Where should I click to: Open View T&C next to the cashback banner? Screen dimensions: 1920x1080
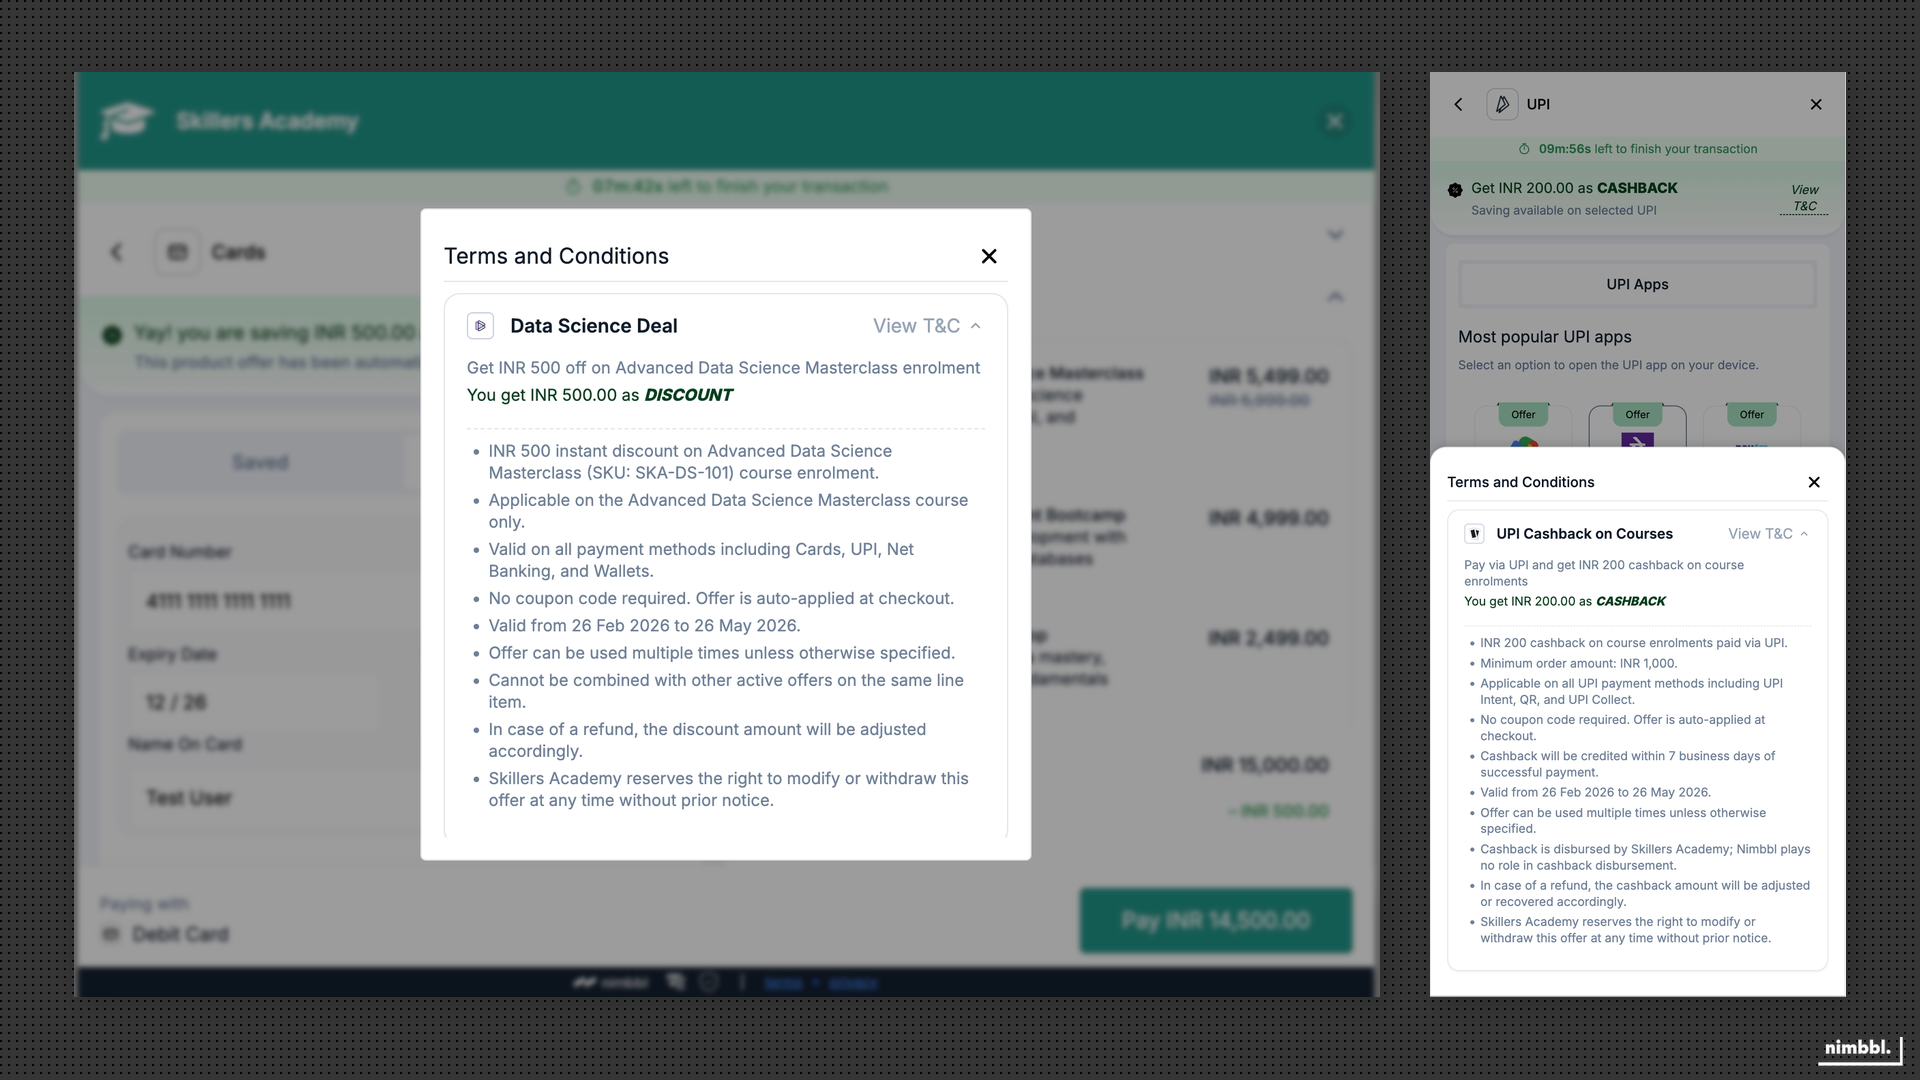click(1804, 197)
